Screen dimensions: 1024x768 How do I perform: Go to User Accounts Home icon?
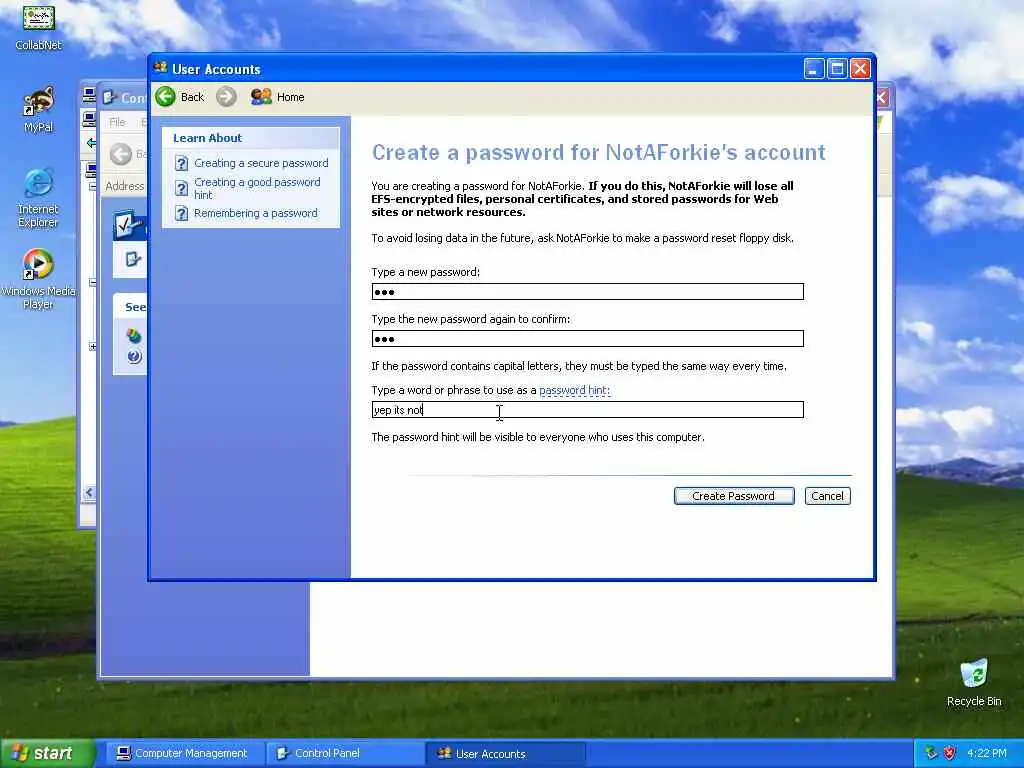(261, 97)
